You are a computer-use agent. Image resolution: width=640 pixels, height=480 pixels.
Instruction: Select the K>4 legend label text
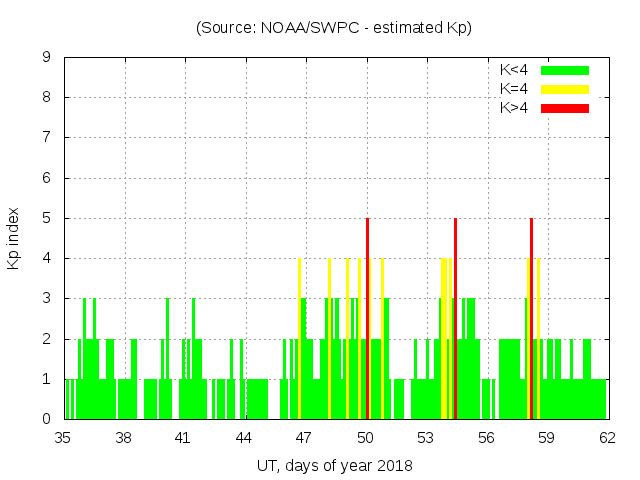tap(514, 108)
